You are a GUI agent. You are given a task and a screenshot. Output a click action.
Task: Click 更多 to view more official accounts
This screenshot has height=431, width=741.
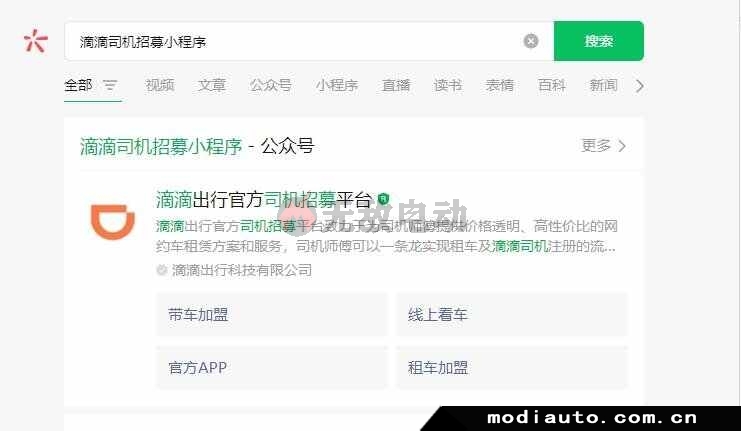pos(603,146)
